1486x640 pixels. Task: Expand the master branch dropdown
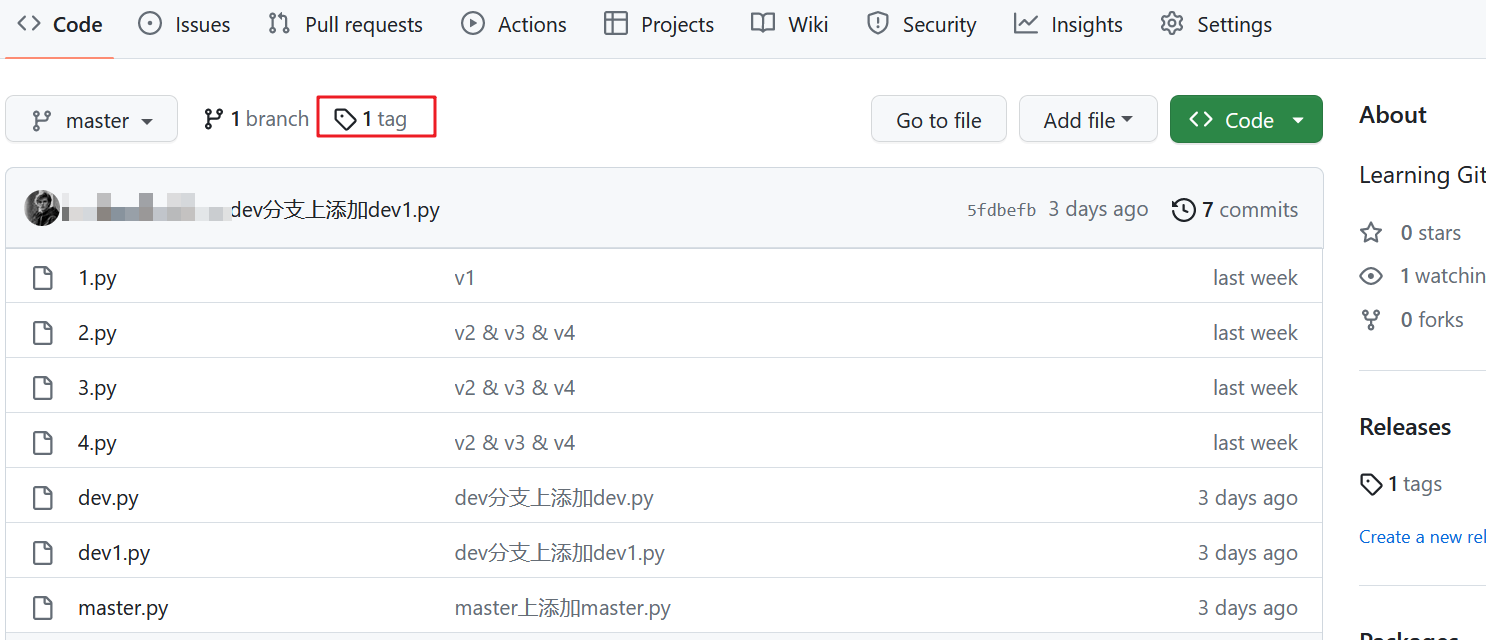91,119
